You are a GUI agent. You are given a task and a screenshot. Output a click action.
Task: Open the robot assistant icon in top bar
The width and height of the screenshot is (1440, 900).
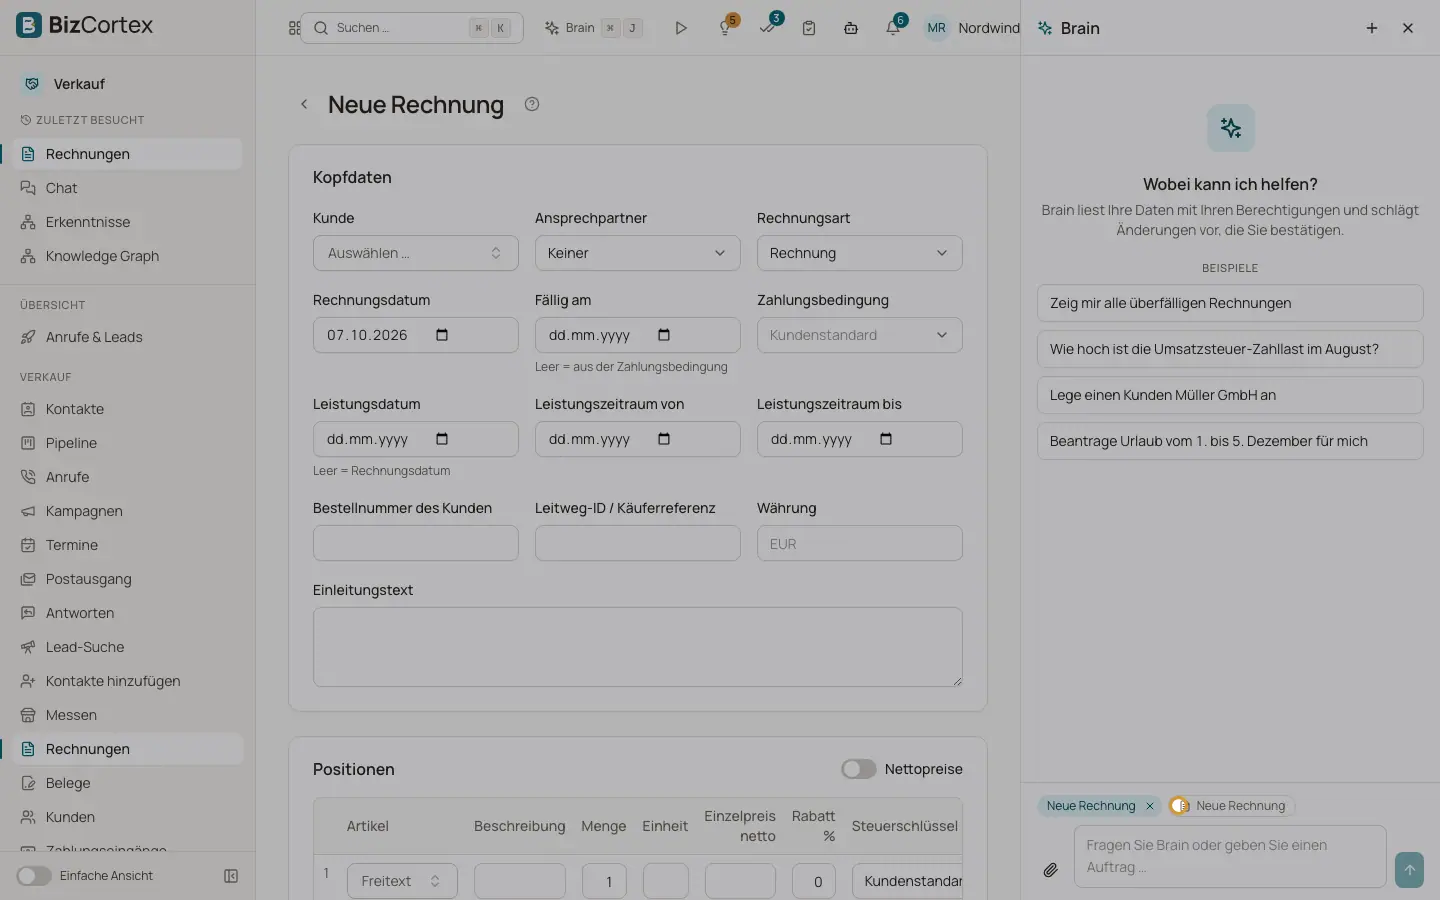tap(851, 28)
